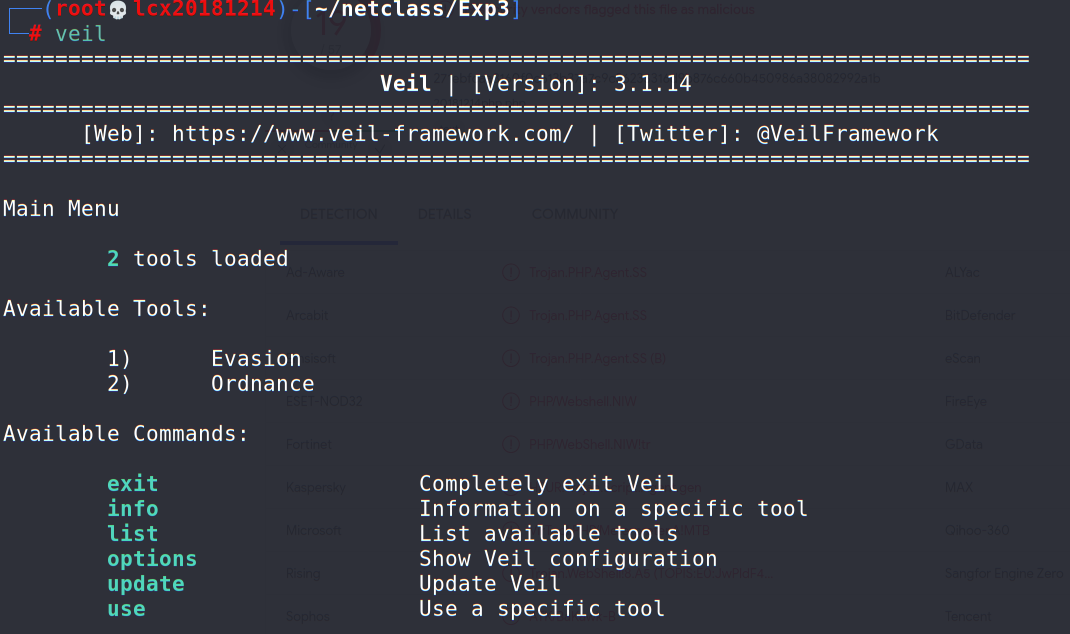Switch to the DETAILS tab
The image size is (1070, 634).
click(445, 214)
